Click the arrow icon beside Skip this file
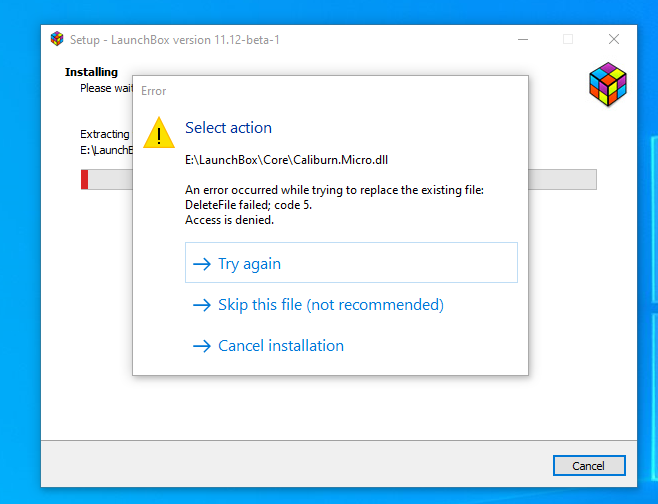The image size is (658, 504). click(202, 305)
